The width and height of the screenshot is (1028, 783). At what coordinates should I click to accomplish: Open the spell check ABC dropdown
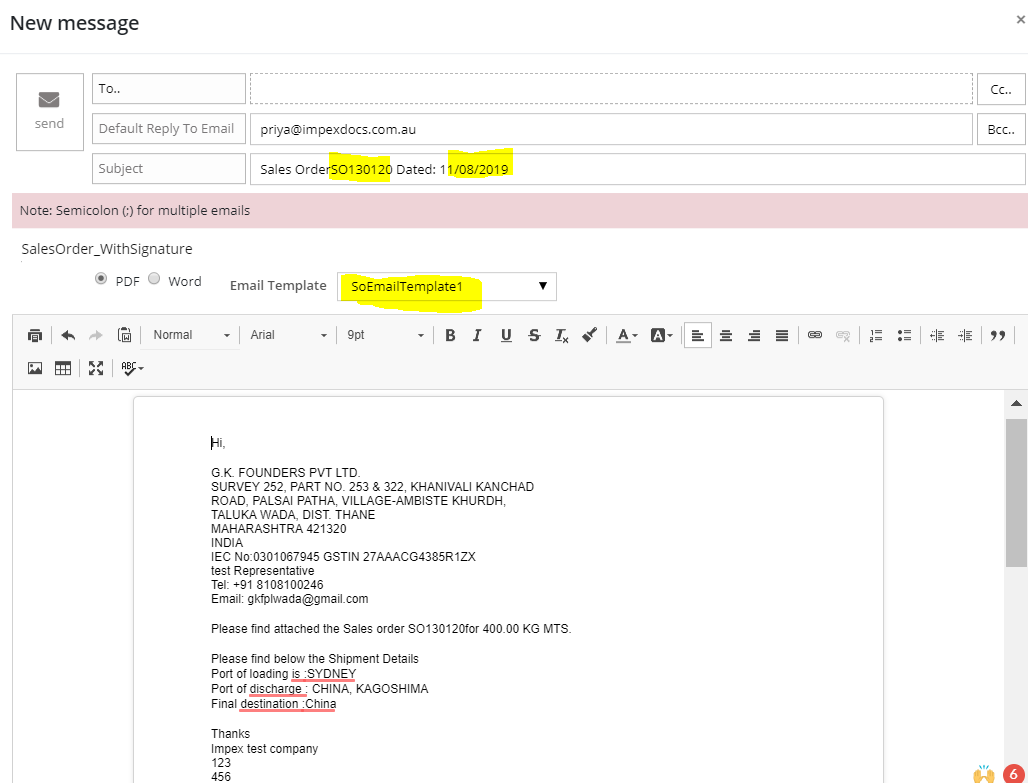(132, 368)
